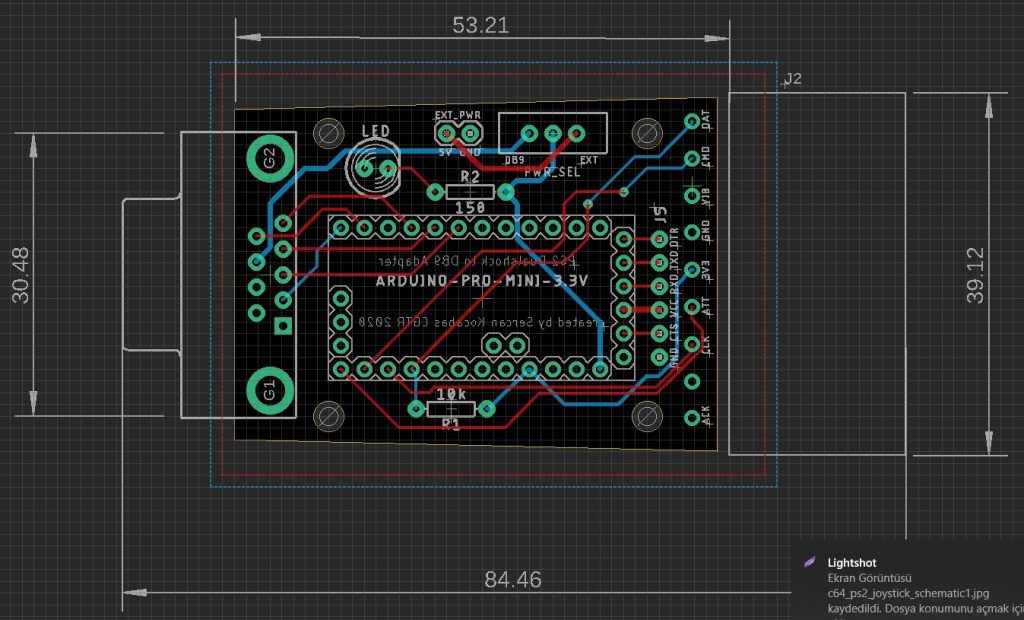Image resolution: width=1024 pixels, height=620 pixels.
Task: Select the R2 resistor designator
Action: [x=470, y=176]
